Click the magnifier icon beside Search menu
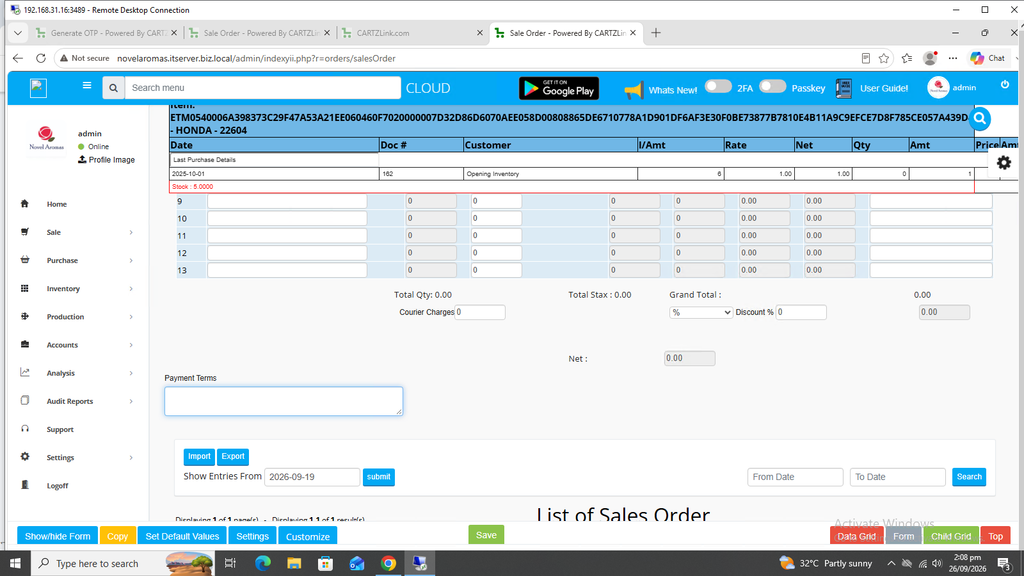Viewport: 1024px width, 576px height. [x=114, y=88]
